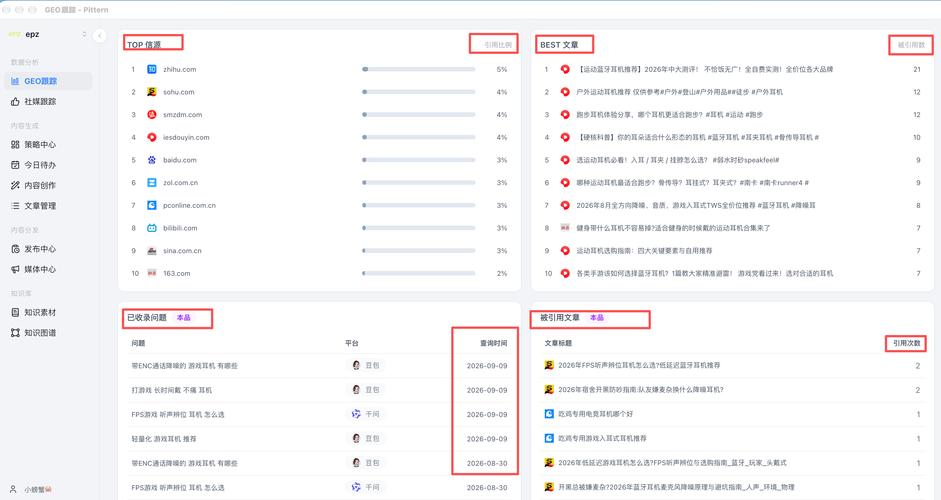941x500 pixels.
Task: Open cited article 2026年低延迟游戏耳机怎么选
Action: pos(672,463)
